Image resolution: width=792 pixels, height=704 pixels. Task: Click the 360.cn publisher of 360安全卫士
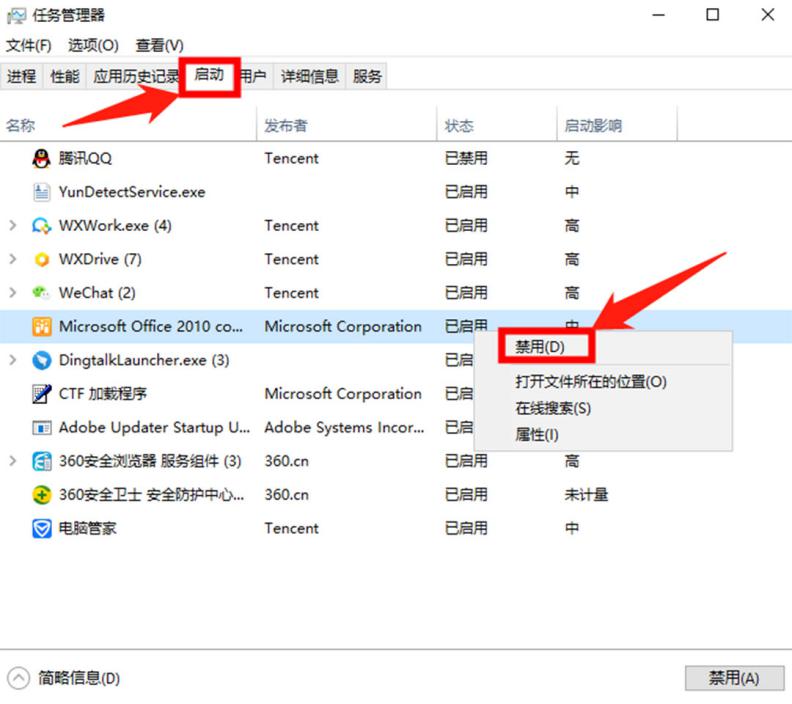286,494
